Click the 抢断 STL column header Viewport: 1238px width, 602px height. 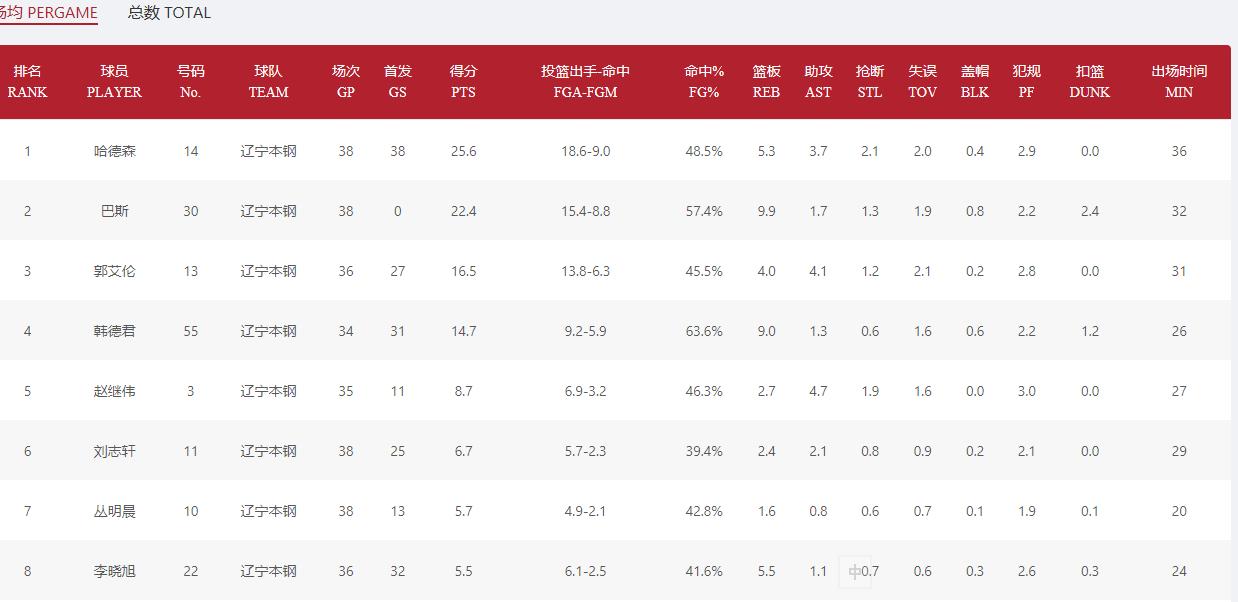coord(870,82)
